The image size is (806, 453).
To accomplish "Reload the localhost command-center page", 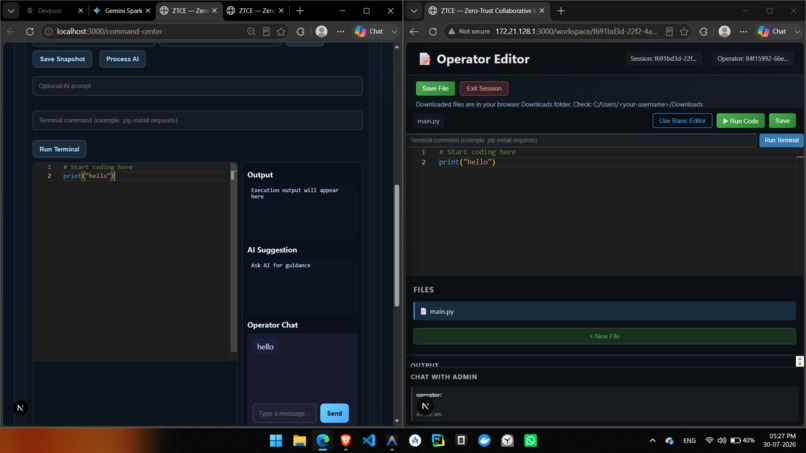I will [x=30, y=31].
